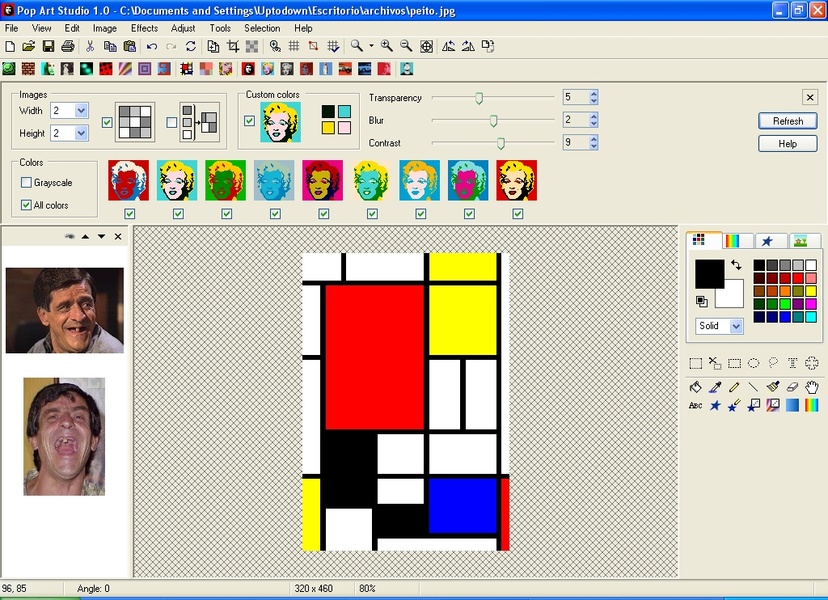Choose the hand pan tool
Screen dimensions: 828x600
pos(812,387)
